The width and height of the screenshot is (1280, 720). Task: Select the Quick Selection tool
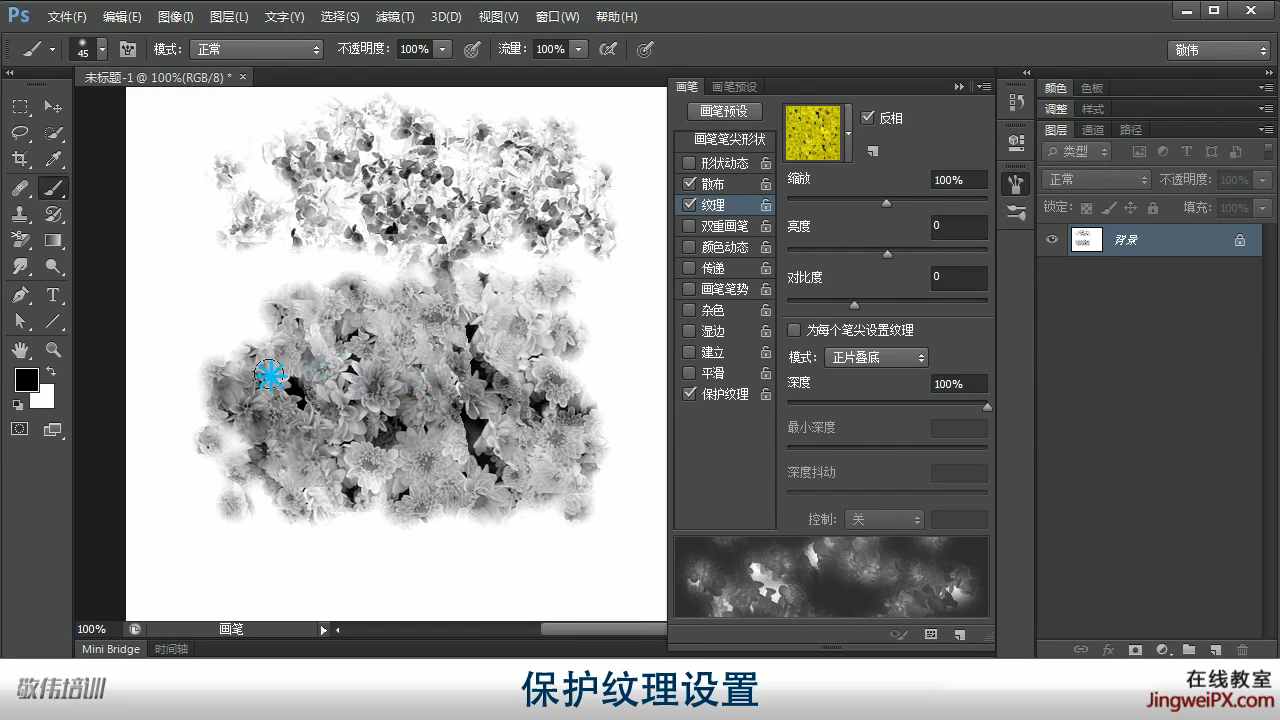(x=53, y=133)
